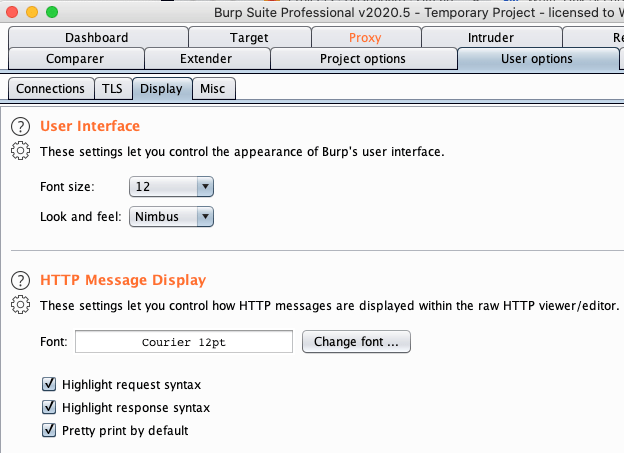Open the Comparer tab
Viewport: 624px width, 453px height.
coord(74,59)
